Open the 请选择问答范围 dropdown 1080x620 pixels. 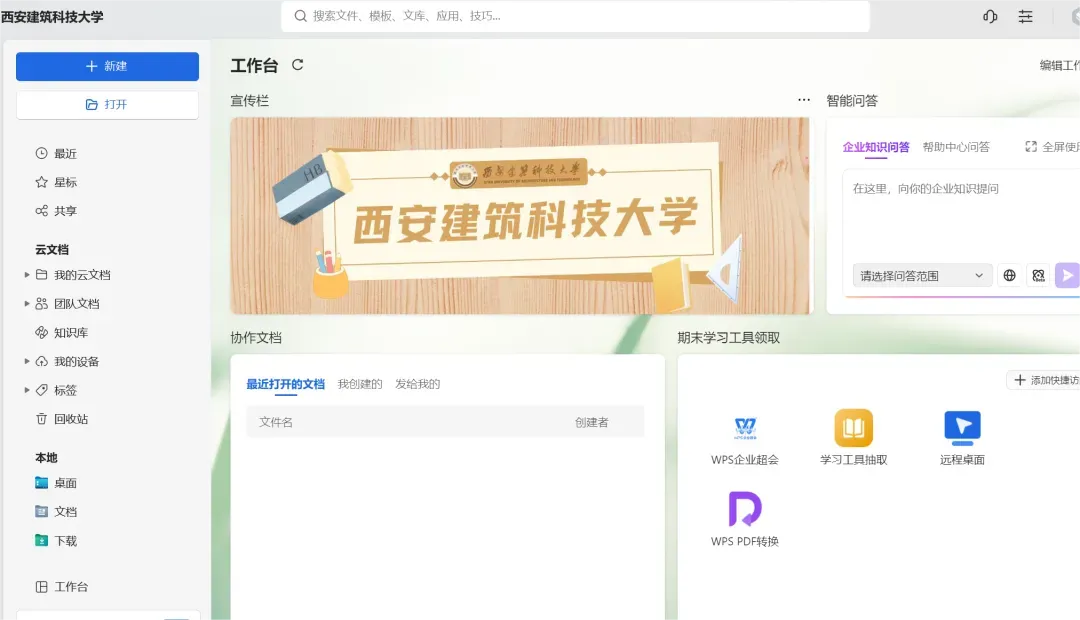coord(922,276)
